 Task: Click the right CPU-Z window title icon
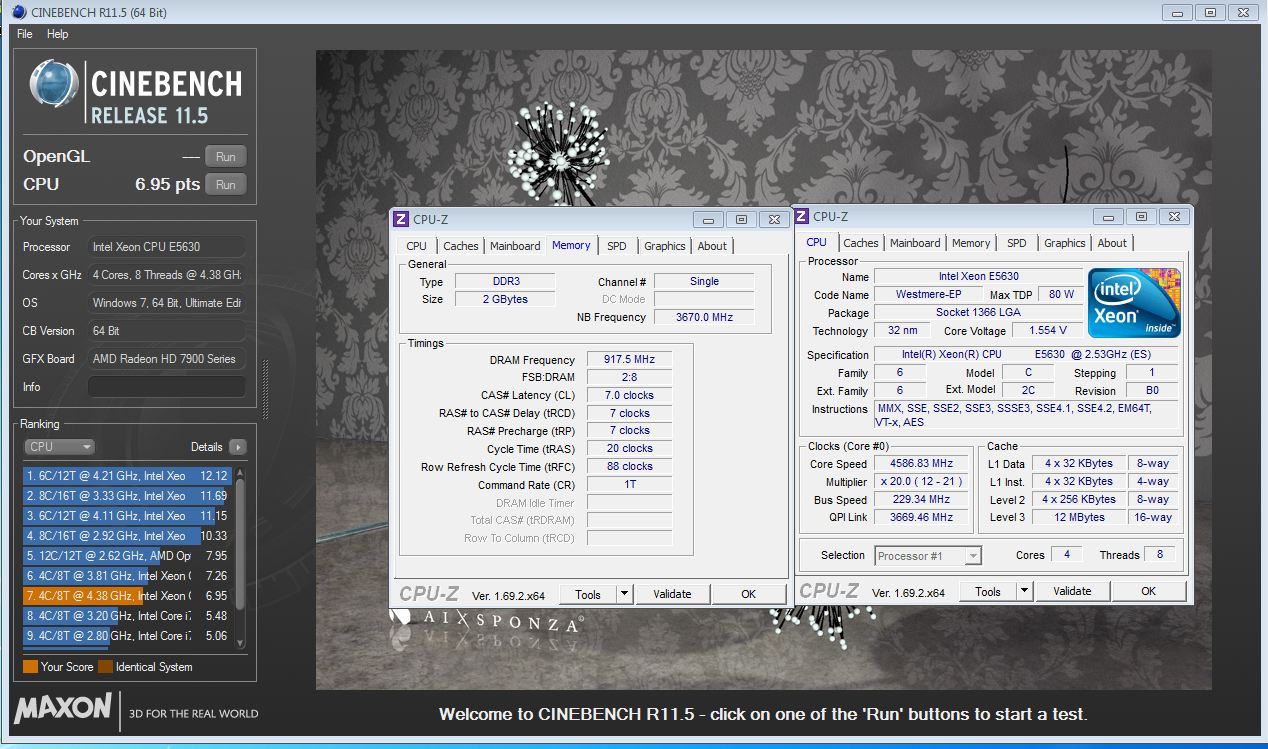point(801,216)
